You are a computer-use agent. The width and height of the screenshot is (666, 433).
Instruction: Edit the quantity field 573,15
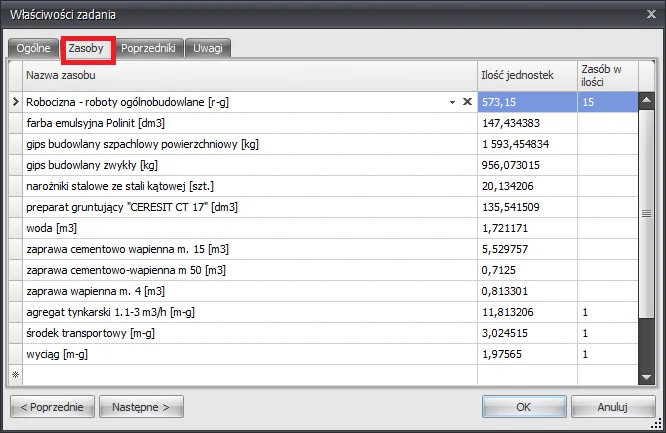526,102
